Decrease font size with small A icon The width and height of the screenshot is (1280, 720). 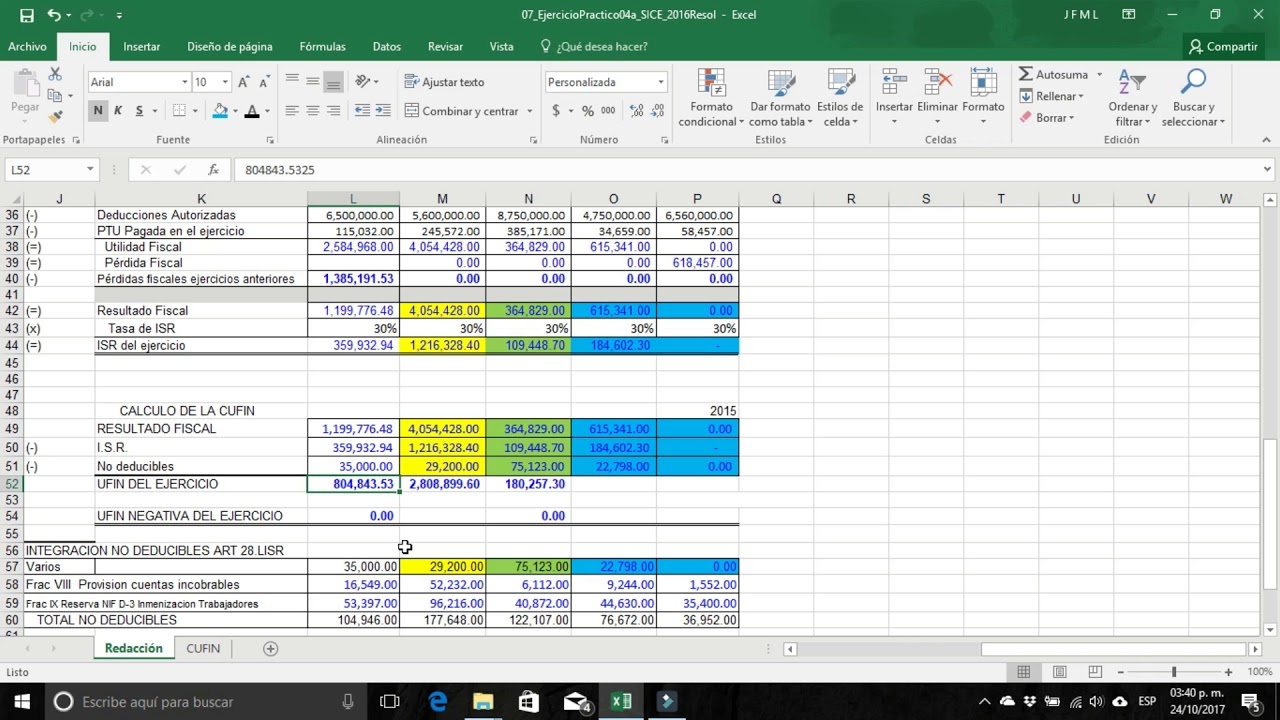pyautogui.click(x=265, y=82)
